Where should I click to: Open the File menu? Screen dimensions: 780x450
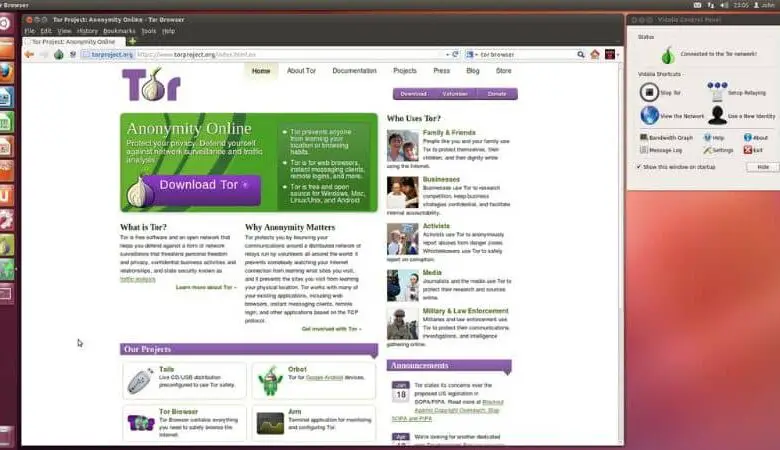tap(30, 31)
